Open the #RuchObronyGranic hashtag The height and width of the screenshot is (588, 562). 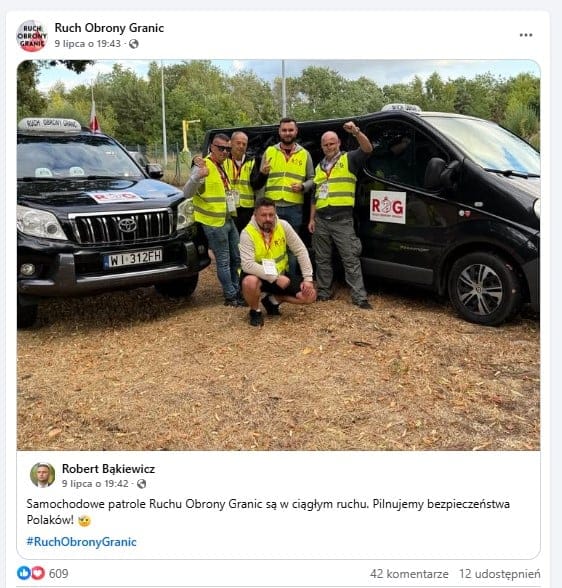pyautogui.click(x=81, y=542)
